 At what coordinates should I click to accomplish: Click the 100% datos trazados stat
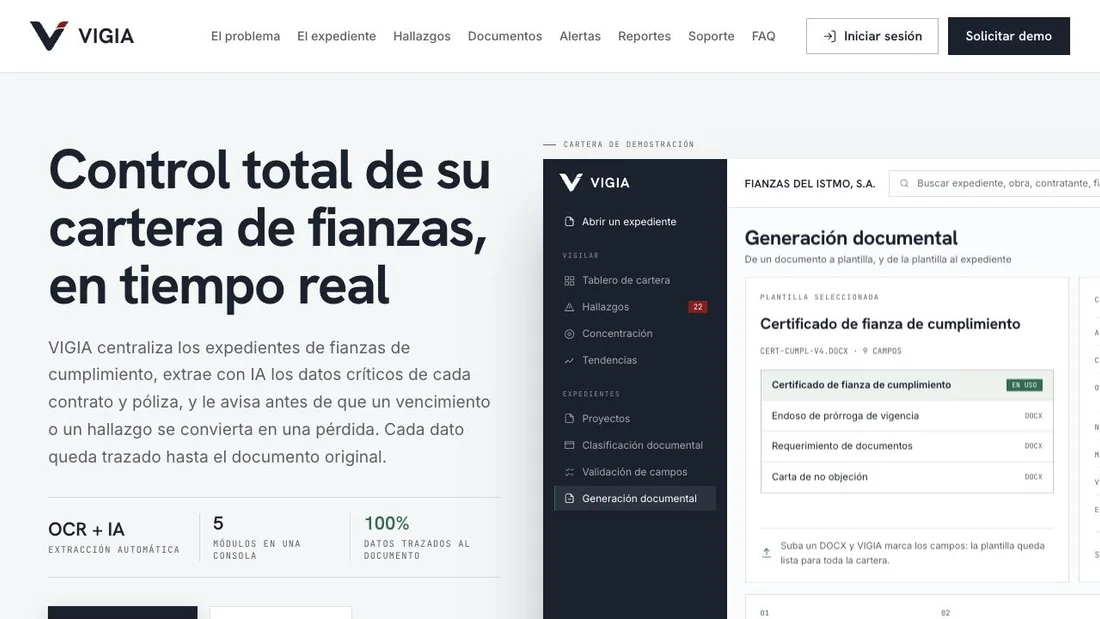[417, 537]
